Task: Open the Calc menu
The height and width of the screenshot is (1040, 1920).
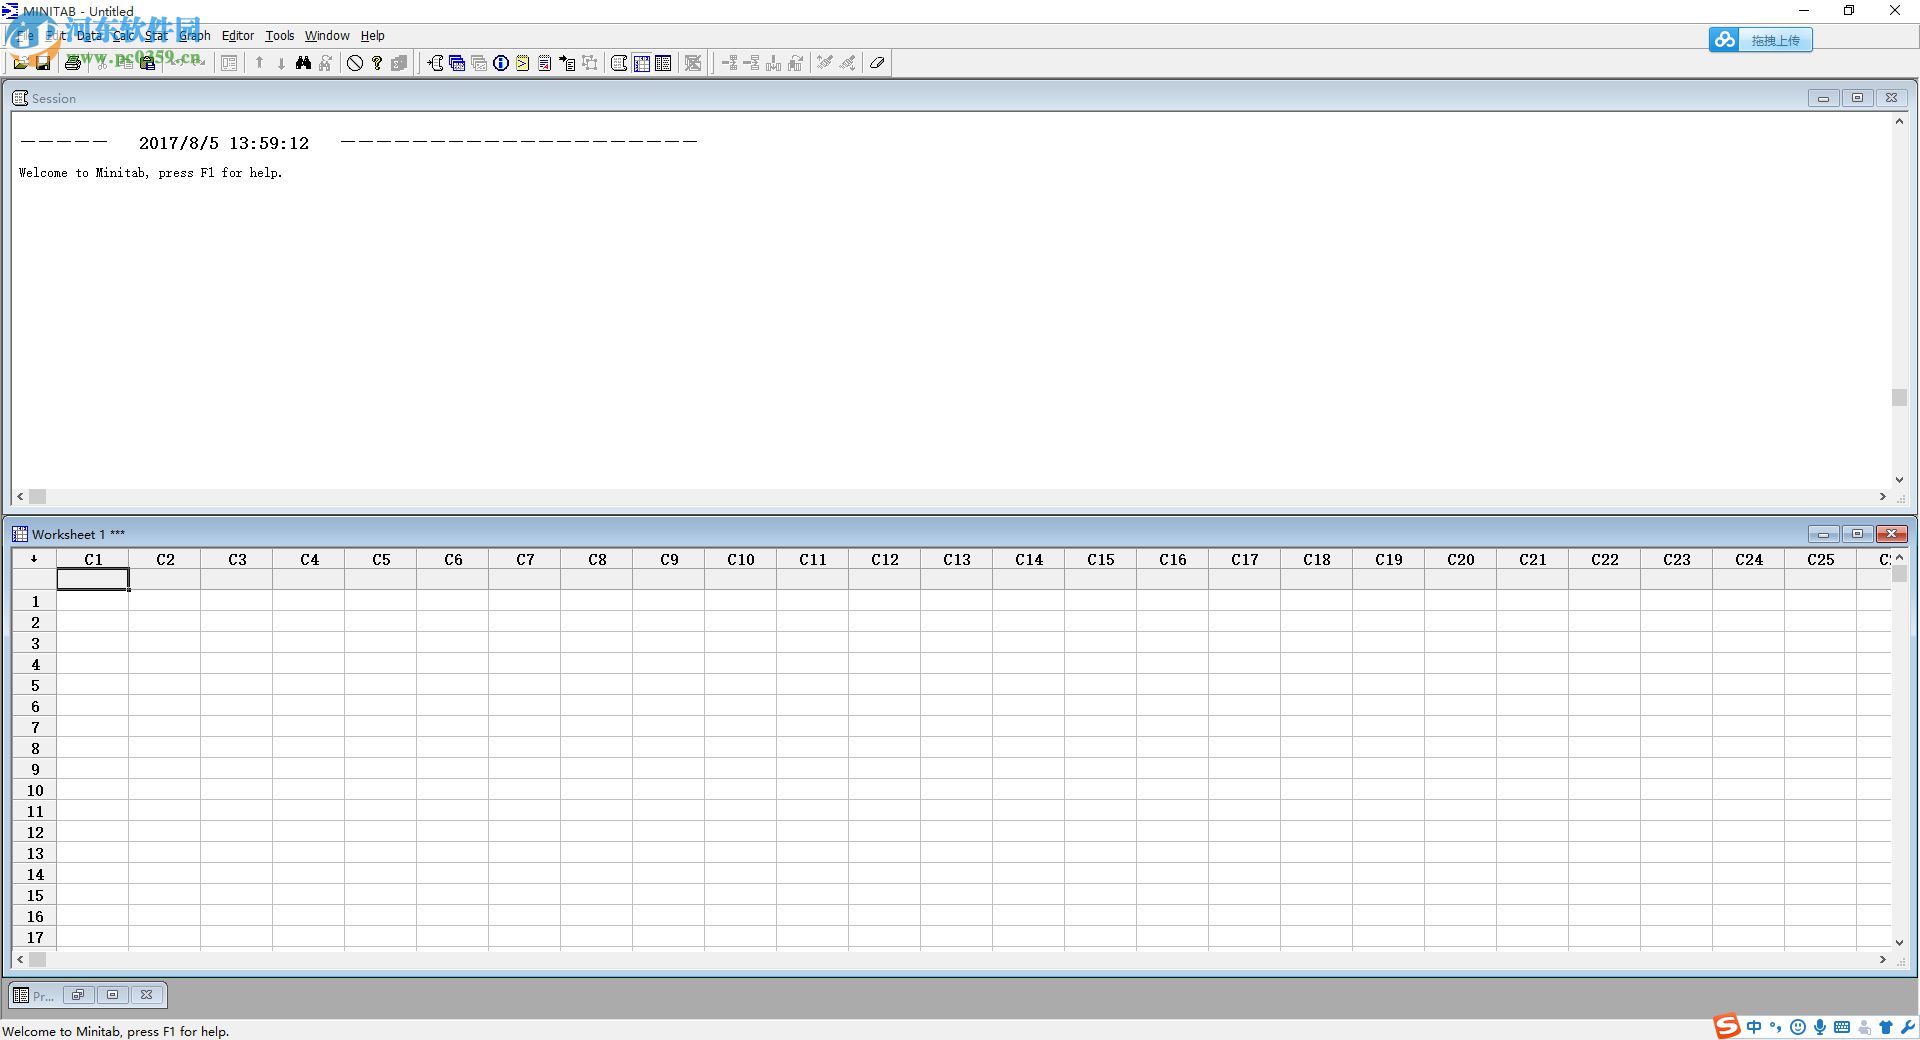Action: pos(123,35)
